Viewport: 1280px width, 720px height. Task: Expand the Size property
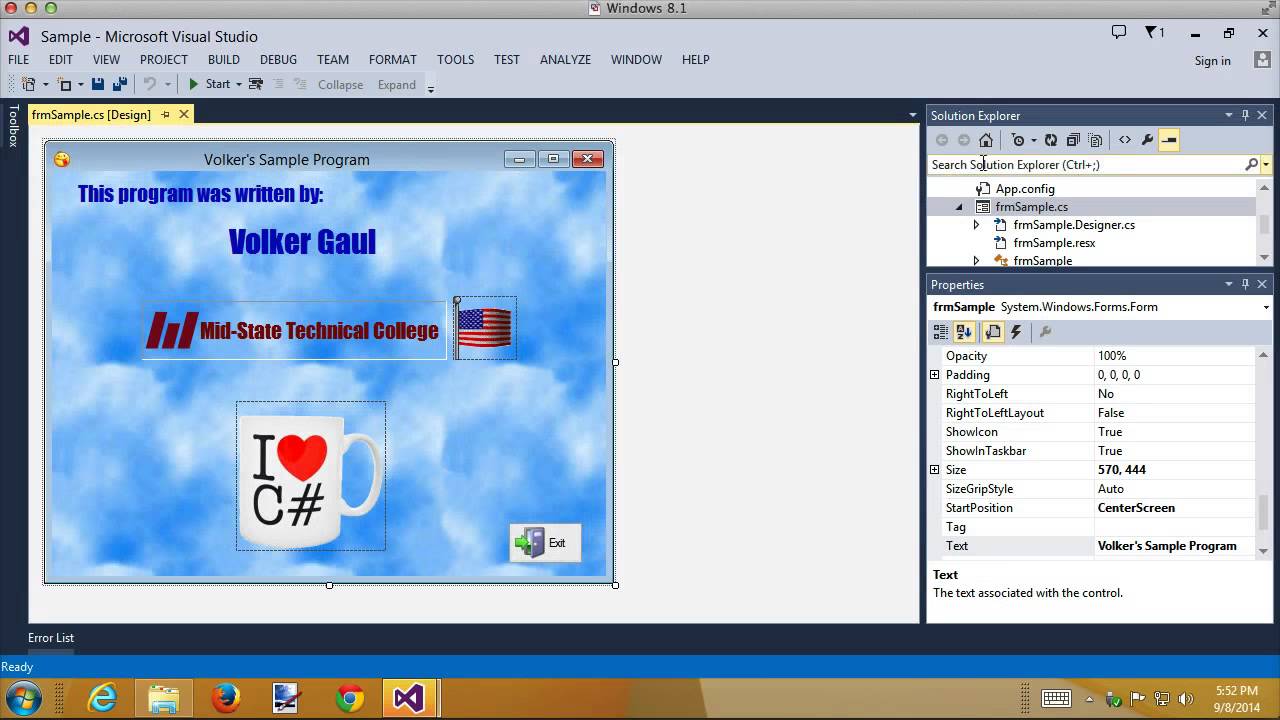[x=935, y=470]
